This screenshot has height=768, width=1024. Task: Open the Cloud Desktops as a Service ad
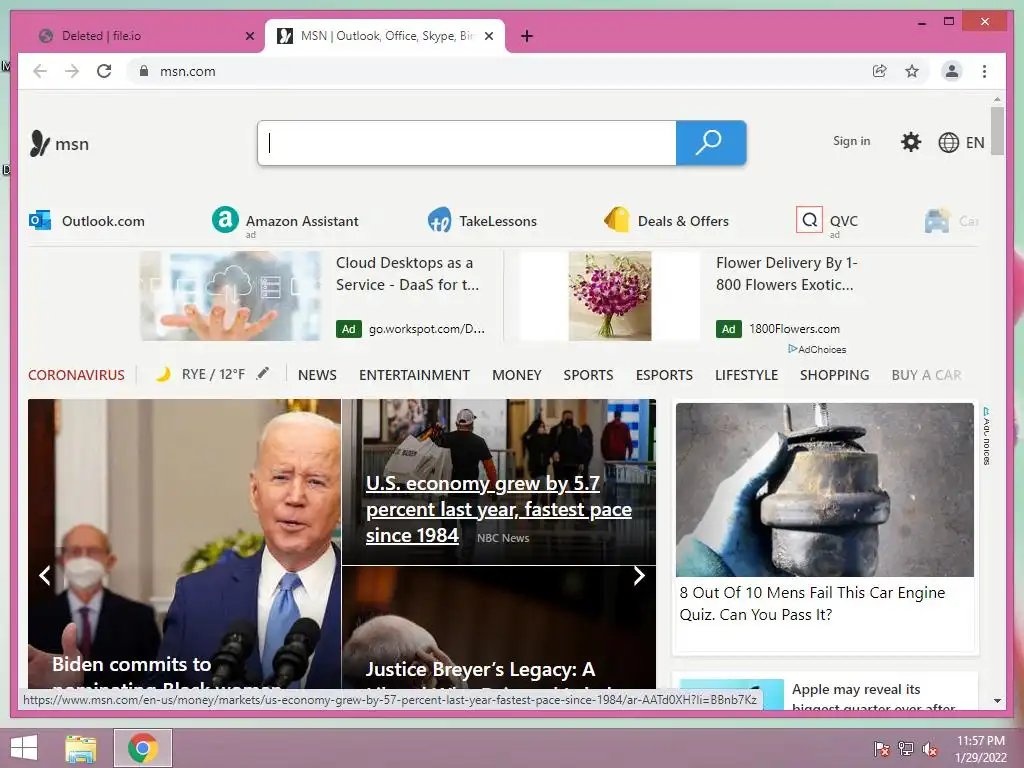408,274
